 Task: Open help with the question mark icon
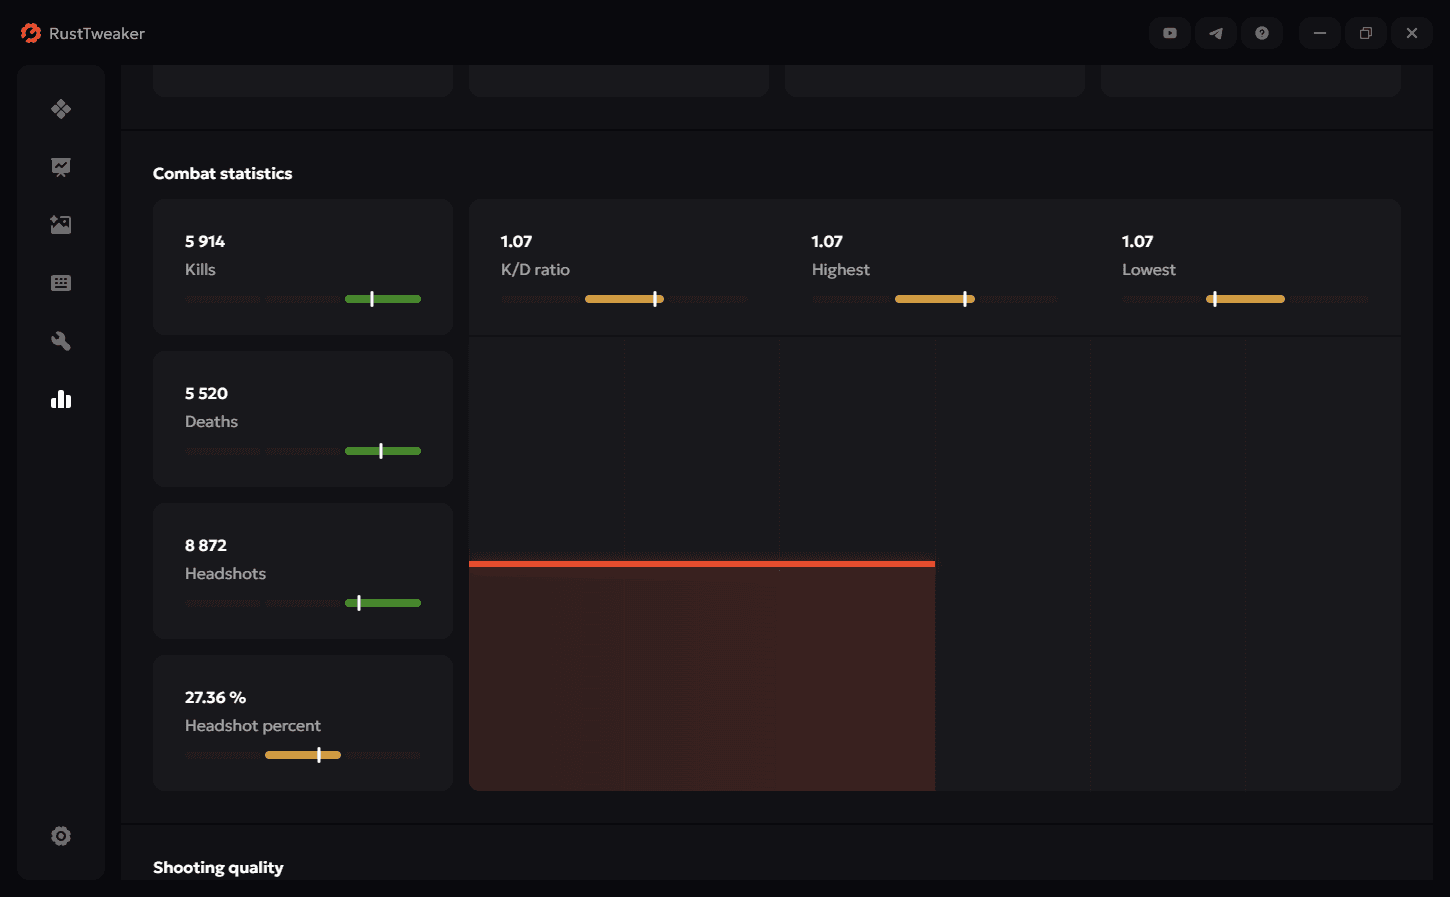click(x=1261, y=33)
